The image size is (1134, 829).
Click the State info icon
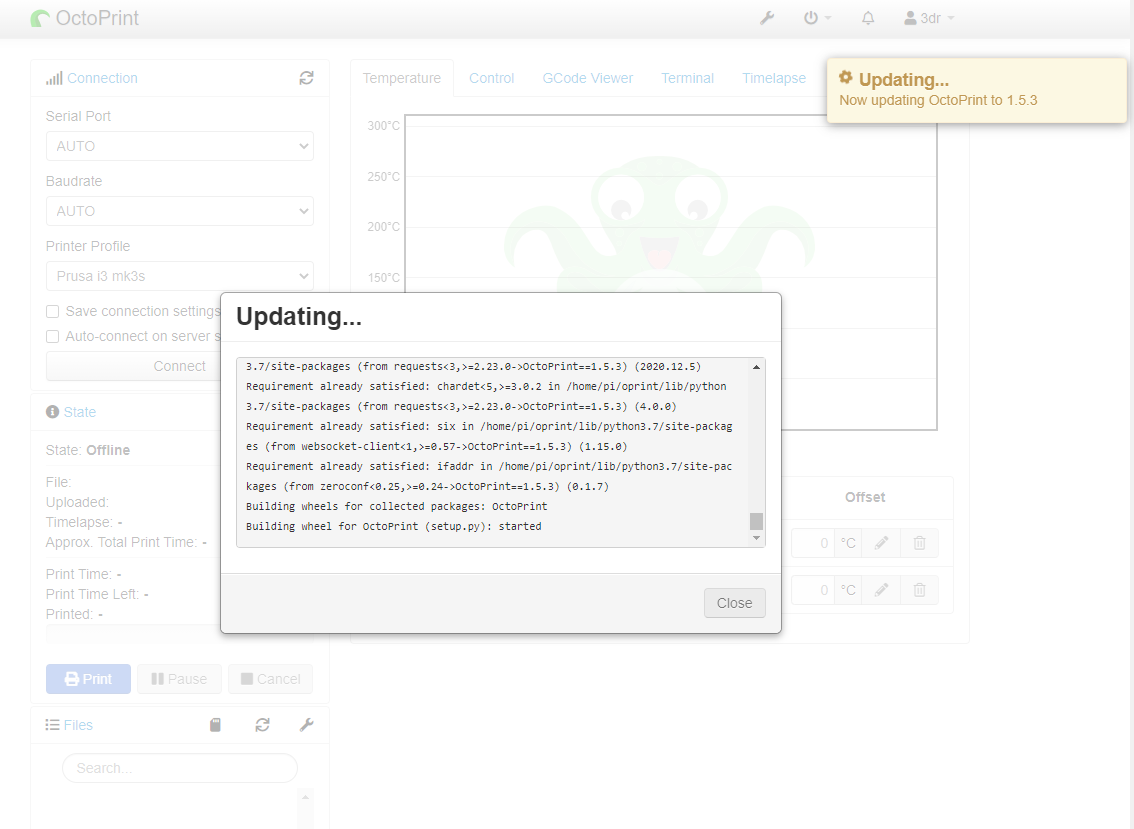click(x=52, y=412)
